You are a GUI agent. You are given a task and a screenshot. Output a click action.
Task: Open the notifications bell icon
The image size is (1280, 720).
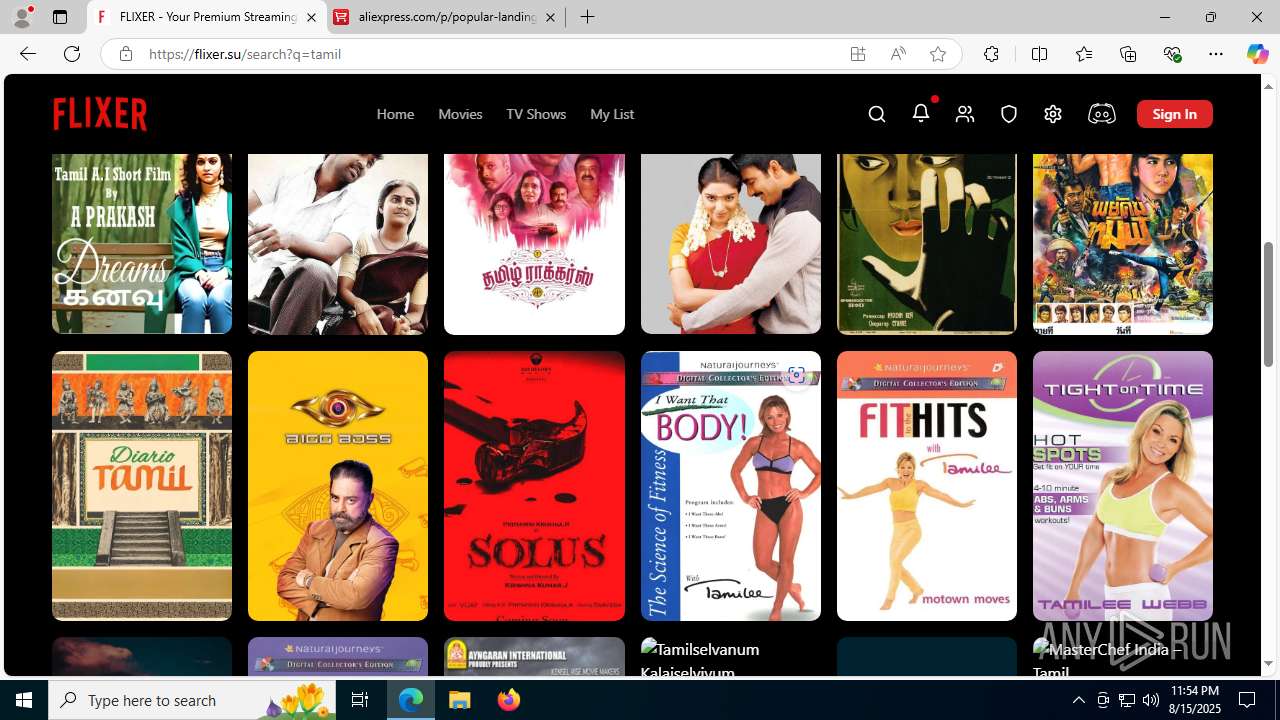(921, 113)
